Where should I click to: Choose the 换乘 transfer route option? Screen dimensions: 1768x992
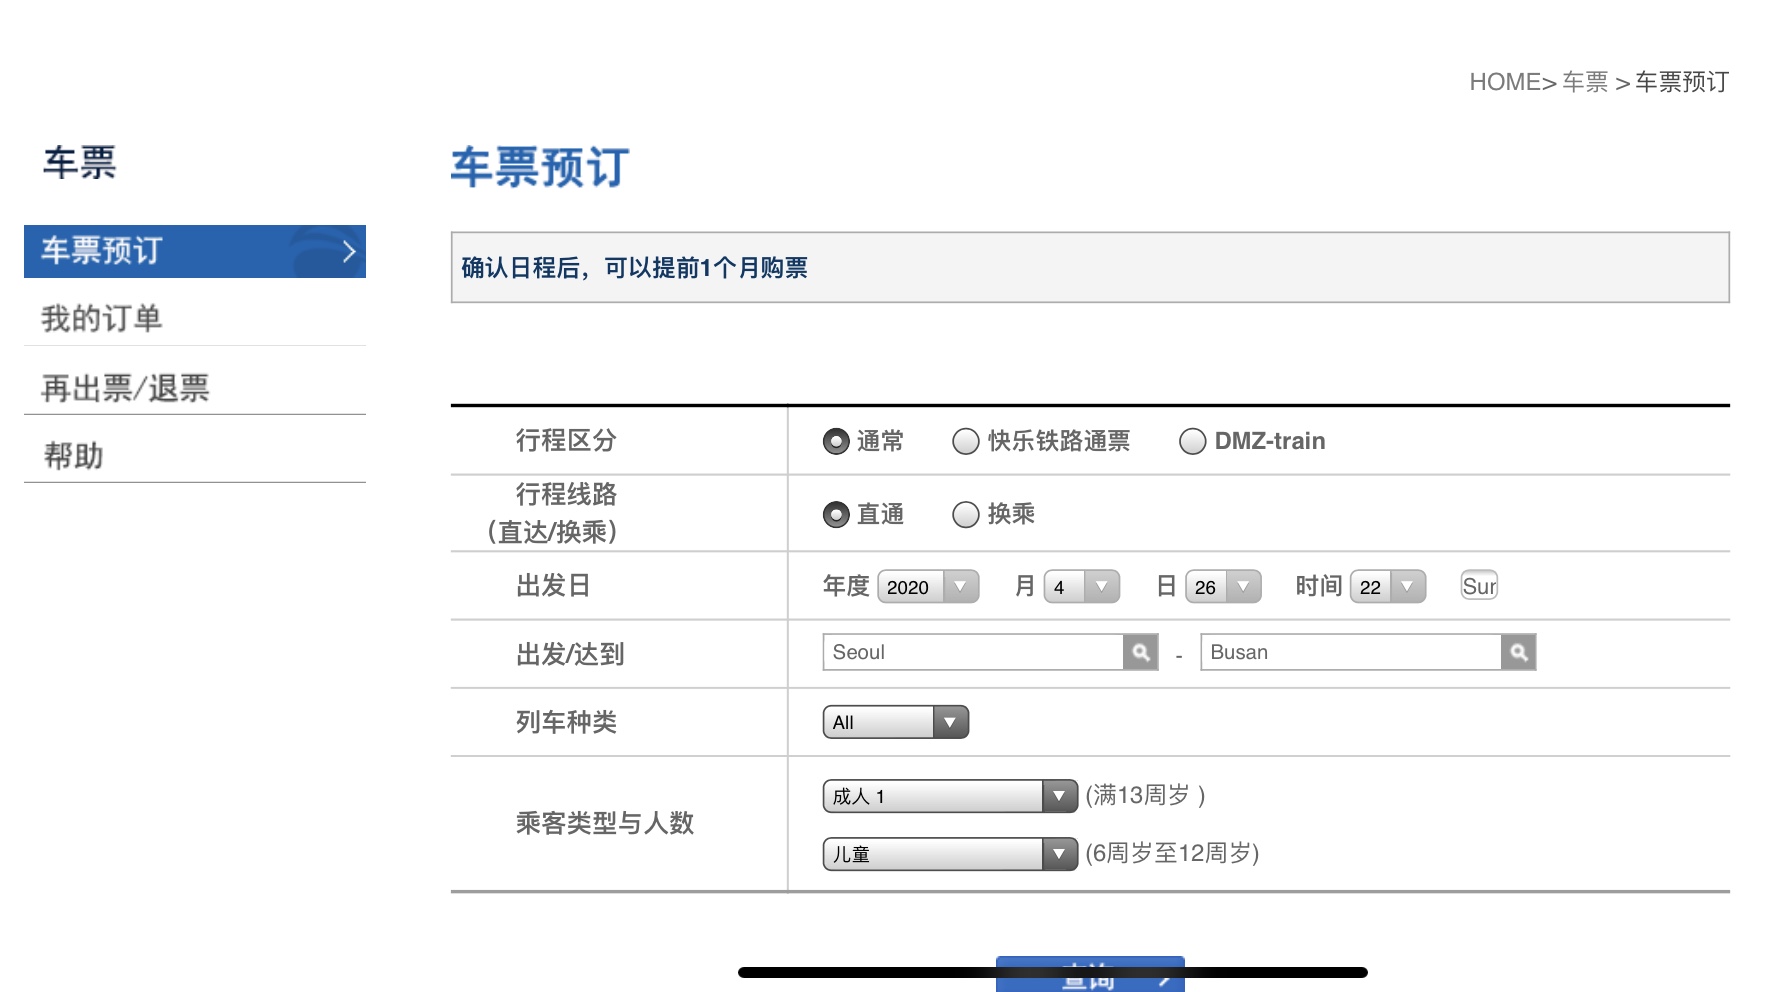[965, 514]
